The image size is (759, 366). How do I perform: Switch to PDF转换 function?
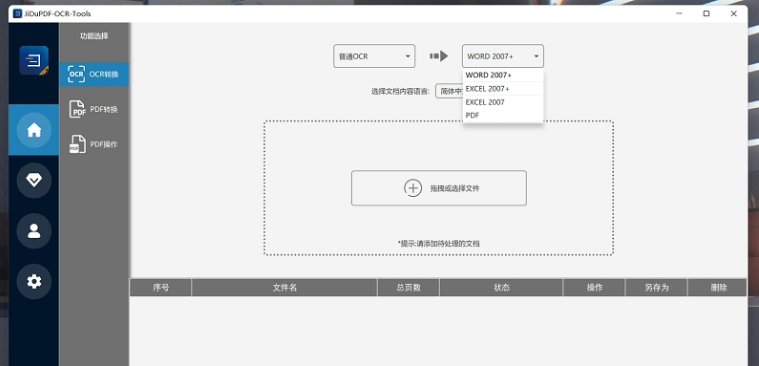click(x=94, y=109)
